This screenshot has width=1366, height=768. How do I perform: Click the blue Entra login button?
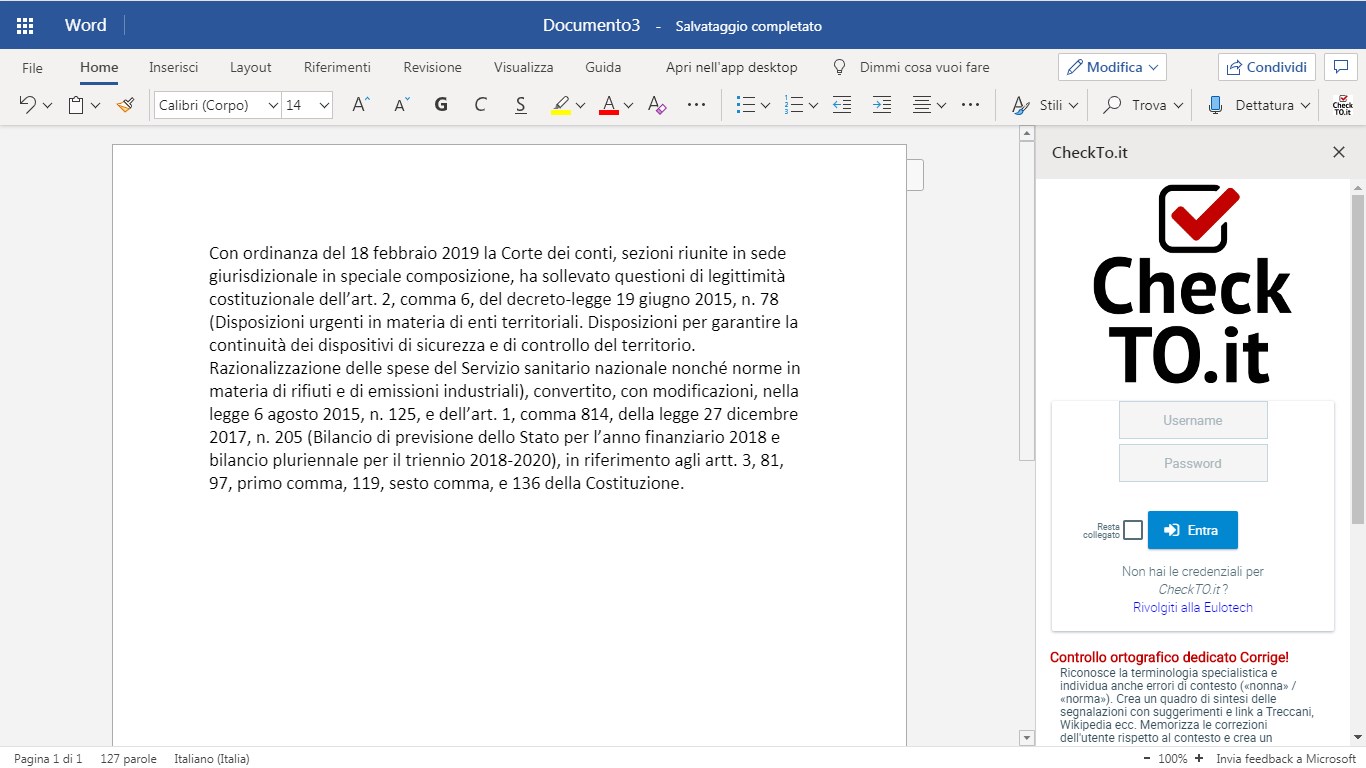[x=1193, y=530]
